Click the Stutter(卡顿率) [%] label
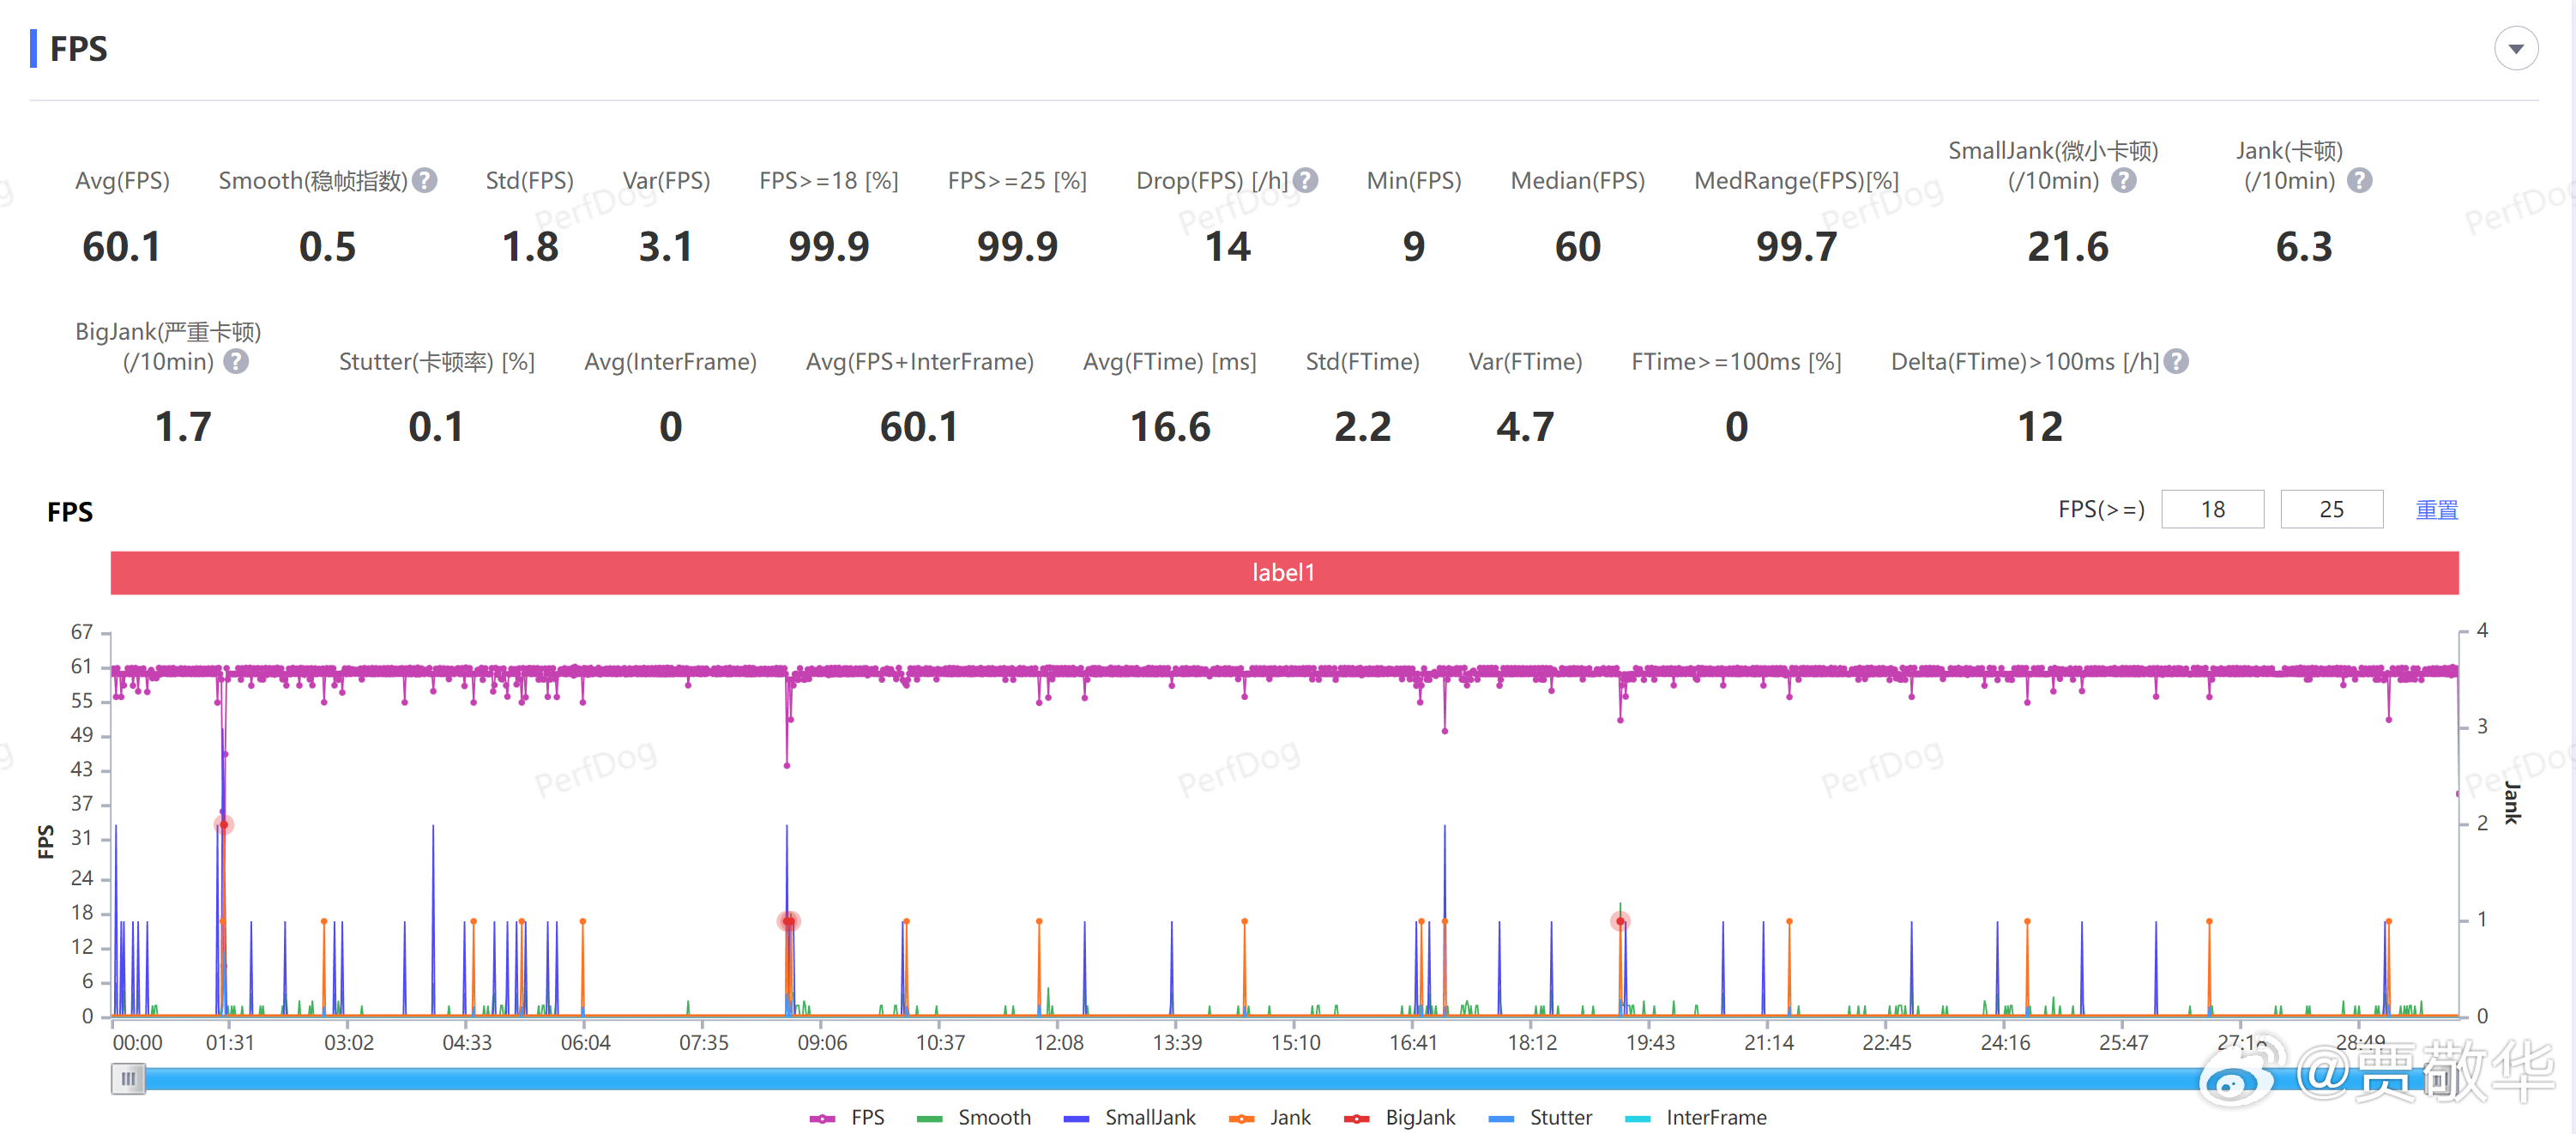The width and height of the screenshot is (2576, 1134). pyautogui.click(x=436, y=361)
